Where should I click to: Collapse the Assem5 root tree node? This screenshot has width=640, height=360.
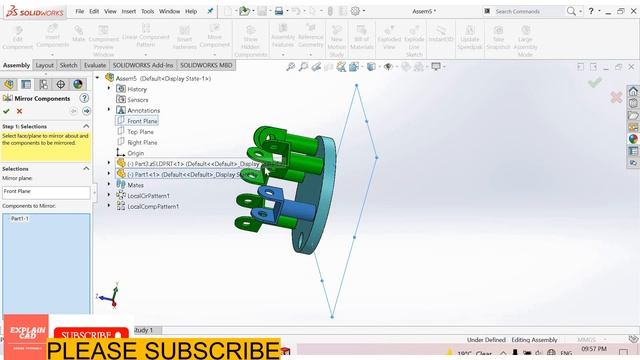97,78
